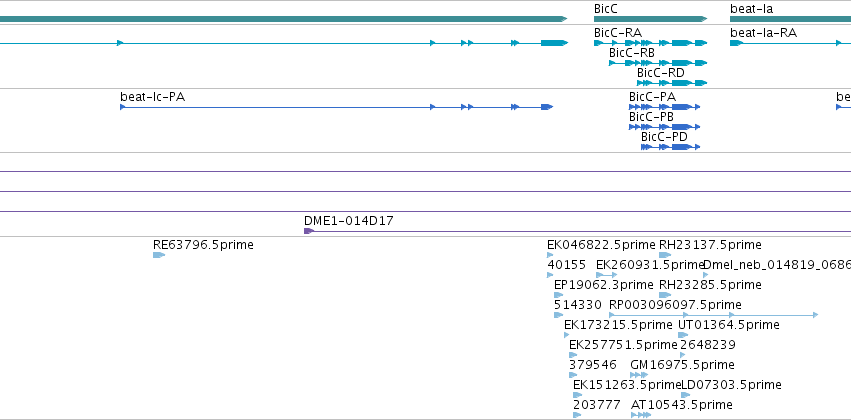Select the BicC gene bar
The height and width of the screenshot is (420, 851).
tap(651, 19)
